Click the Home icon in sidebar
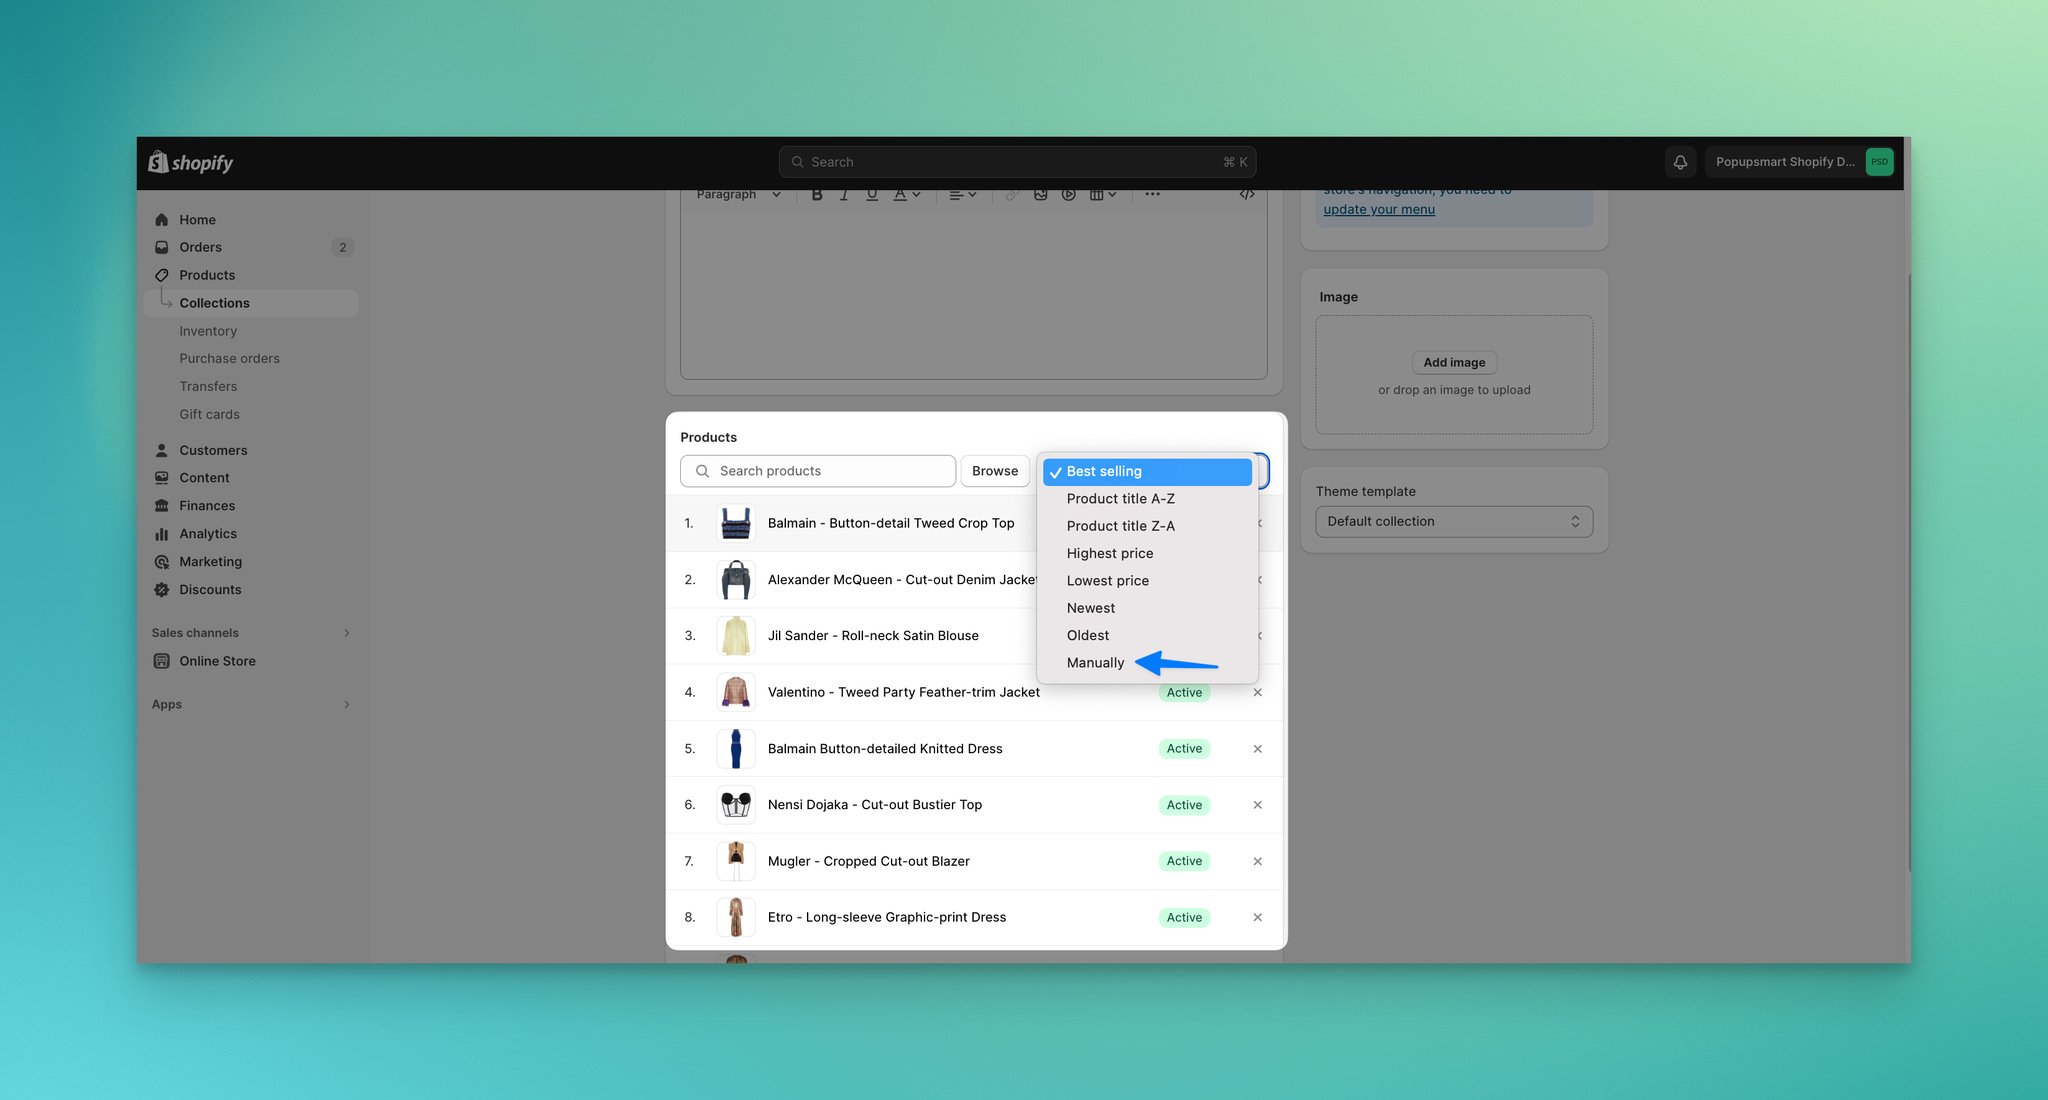 click(162, 220)
